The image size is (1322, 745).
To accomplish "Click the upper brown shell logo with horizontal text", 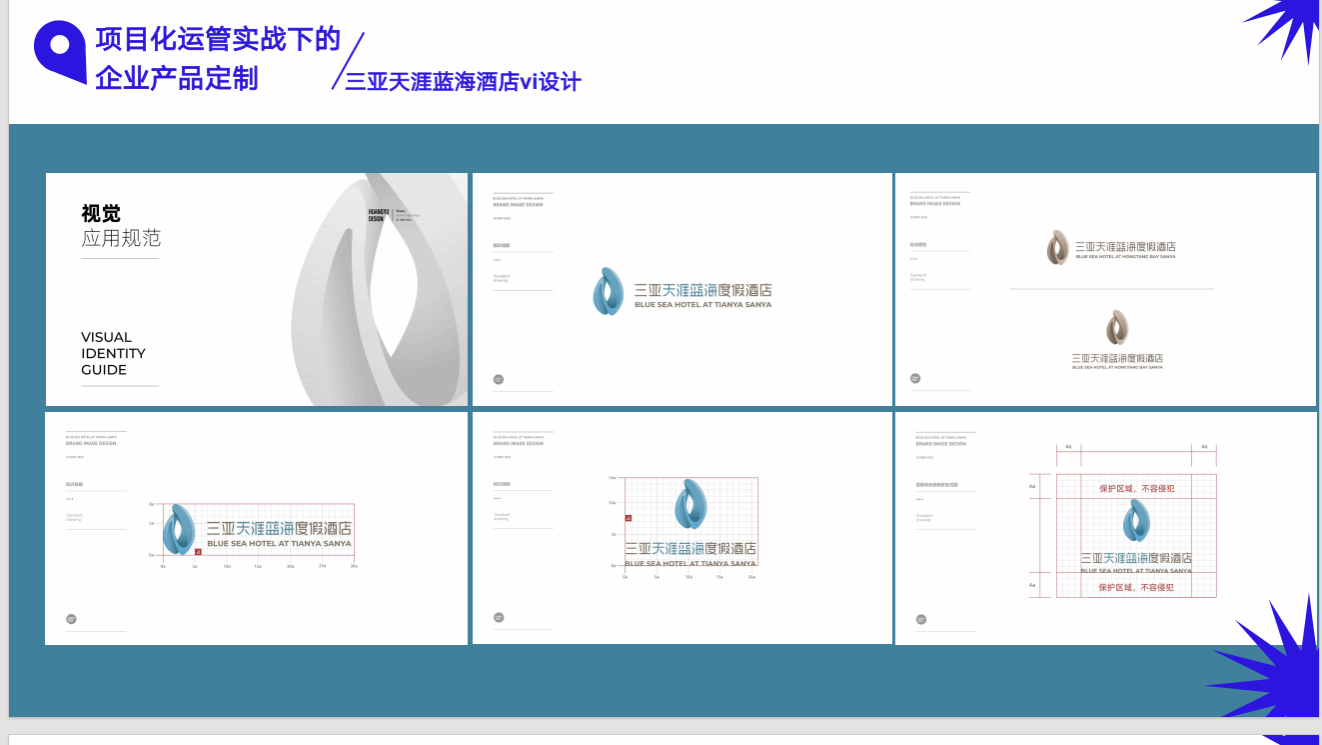I will tap(1057, 248).
